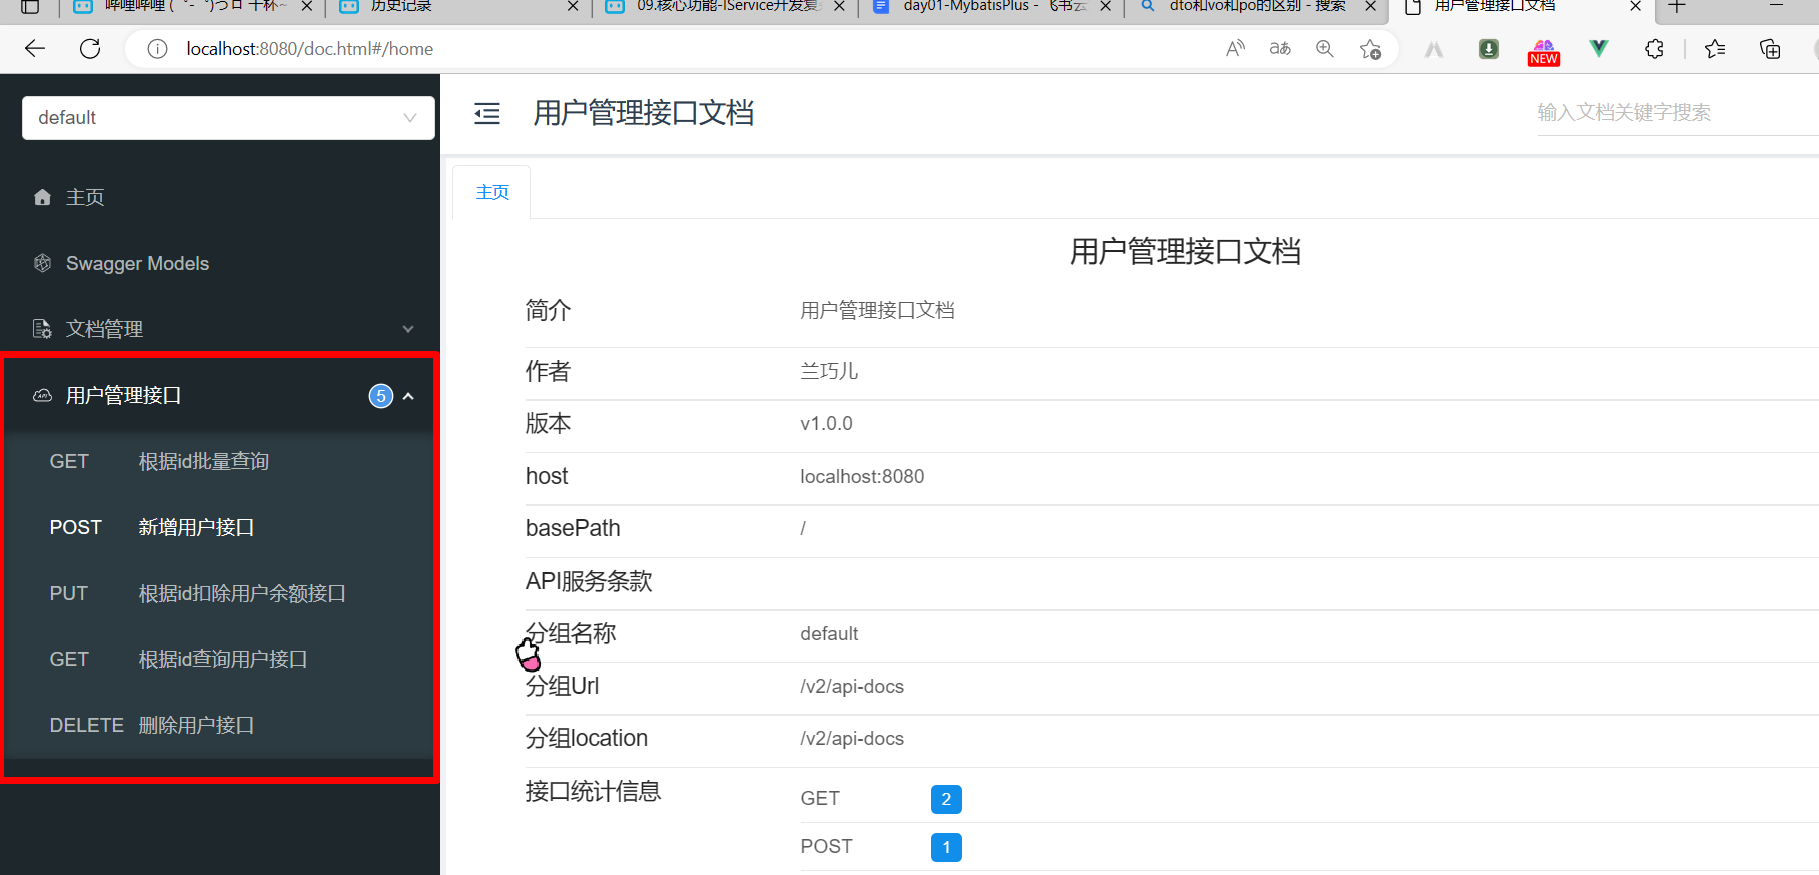This screenshot has height=875, width=1819.
Task: Open GET 根据id查询用户接口 endpoint
Action: pos(219,659)
